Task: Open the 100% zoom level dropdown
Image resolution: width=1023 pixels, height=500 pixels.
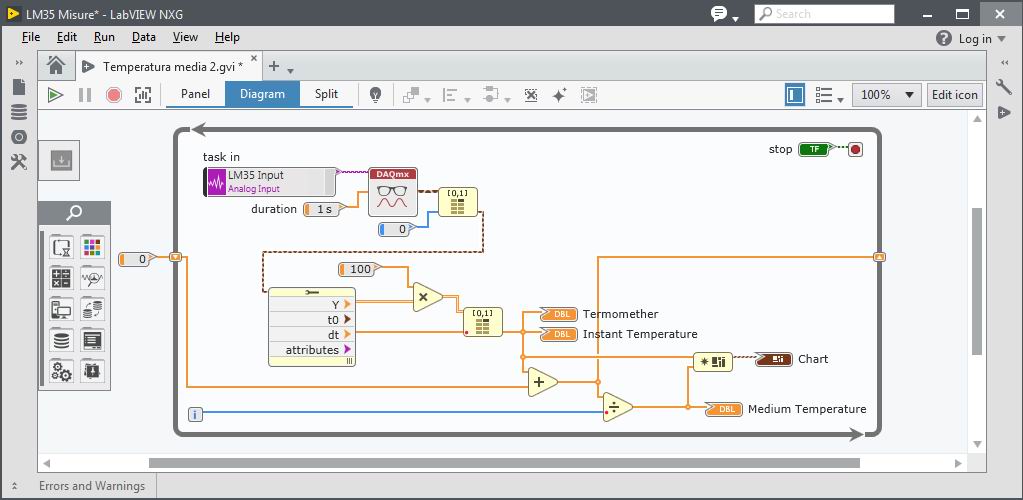Action: point(886,95)
